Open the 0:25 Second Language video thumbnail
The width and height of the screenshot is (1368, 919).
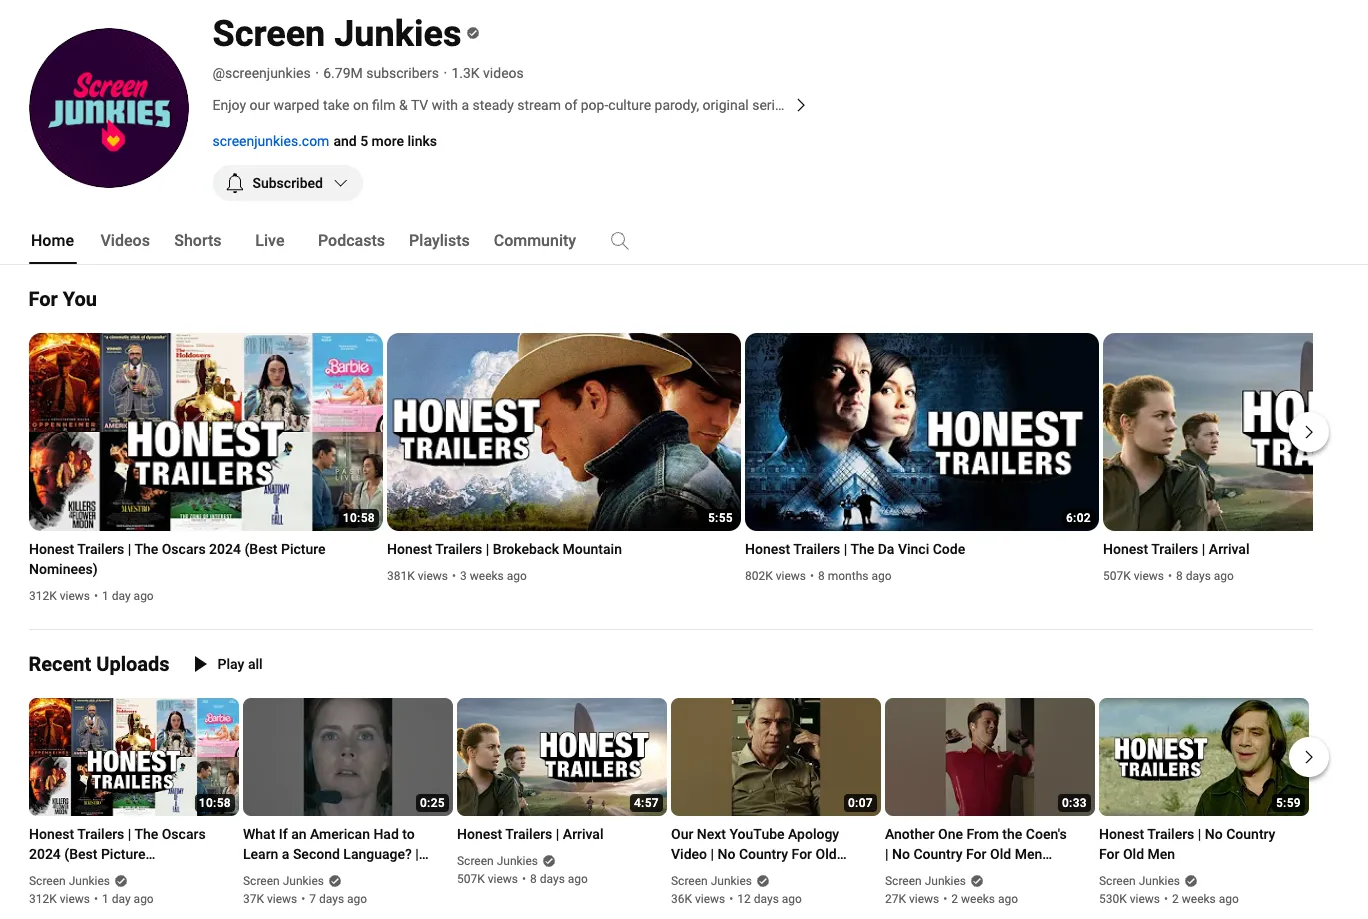tap(348, 757)
